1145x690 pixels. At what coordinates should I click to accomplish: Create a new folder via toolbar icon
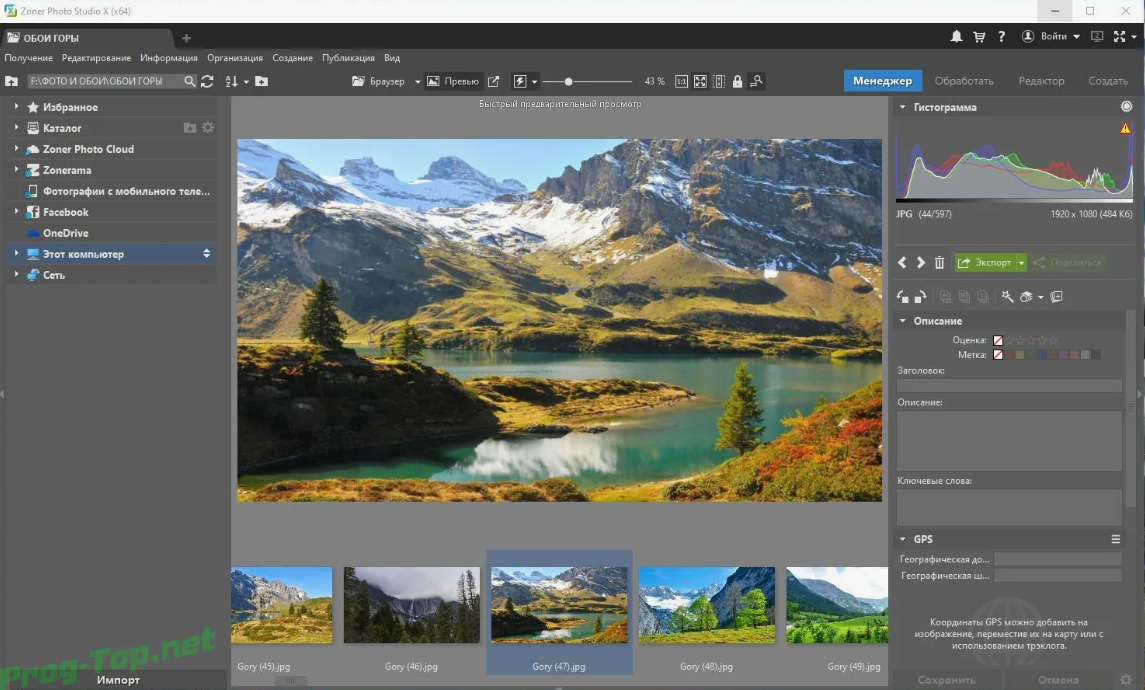[x=261, y=82]
